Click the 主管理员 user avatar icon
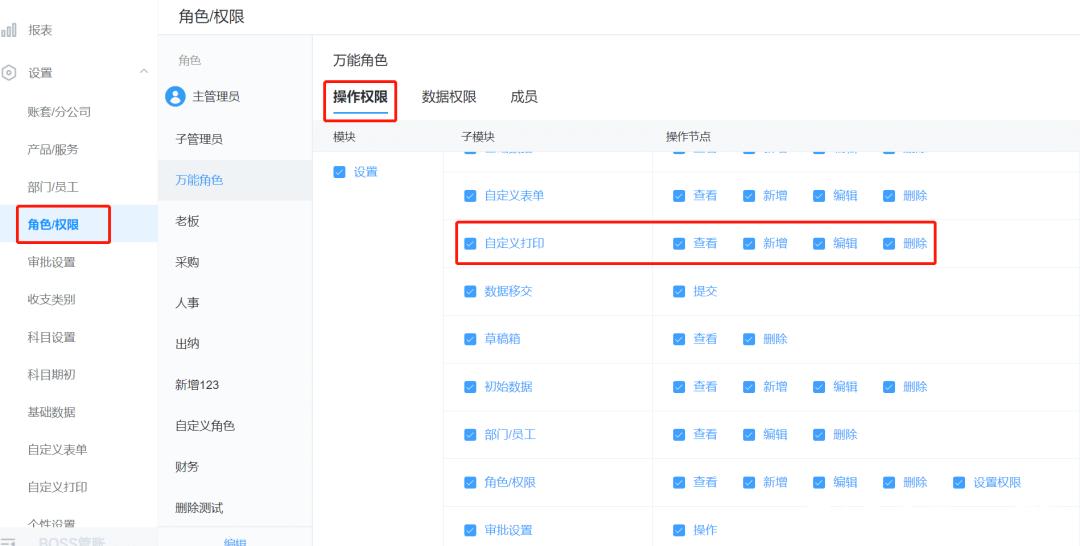 pyautogui.click(x=176, y=96)
